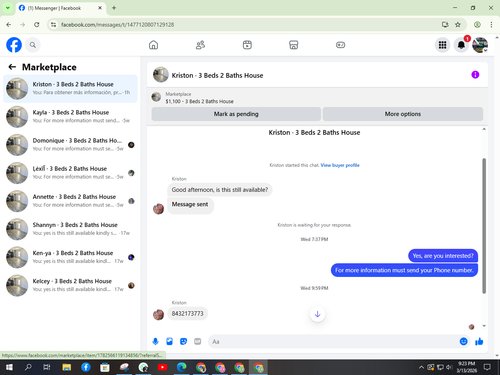
Task: Click the $1,100 - 3 Beds 2 Baths House listing
Action: pyautogui.click(x=199, y=101)
